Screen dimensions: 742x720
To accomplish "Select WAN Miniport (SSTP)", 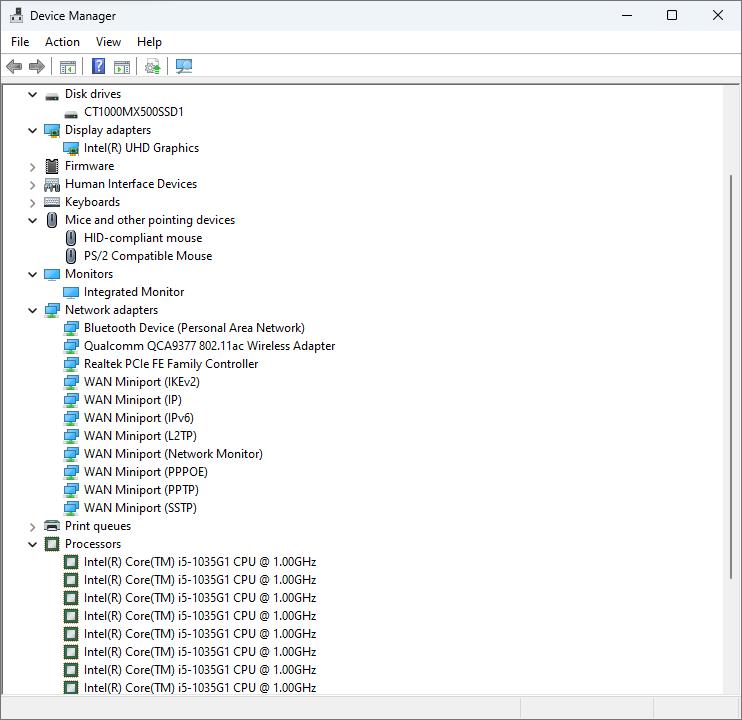I will click(x=140, y=508).
